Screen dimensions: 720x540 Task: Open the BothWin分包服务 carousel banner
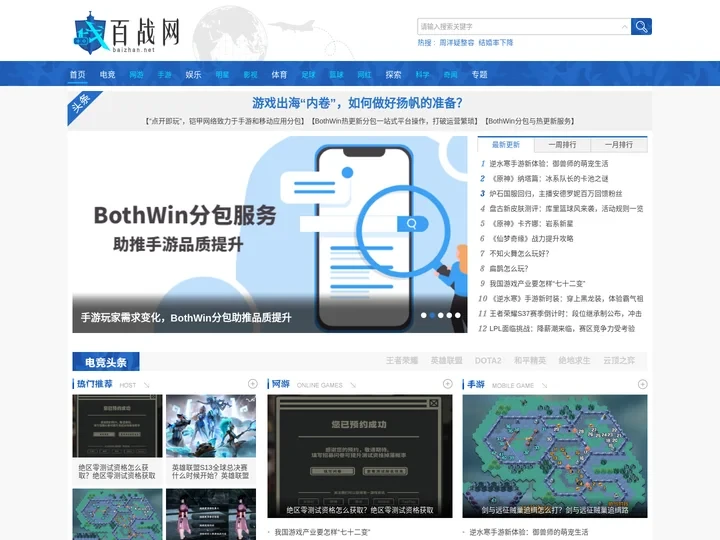270,234
